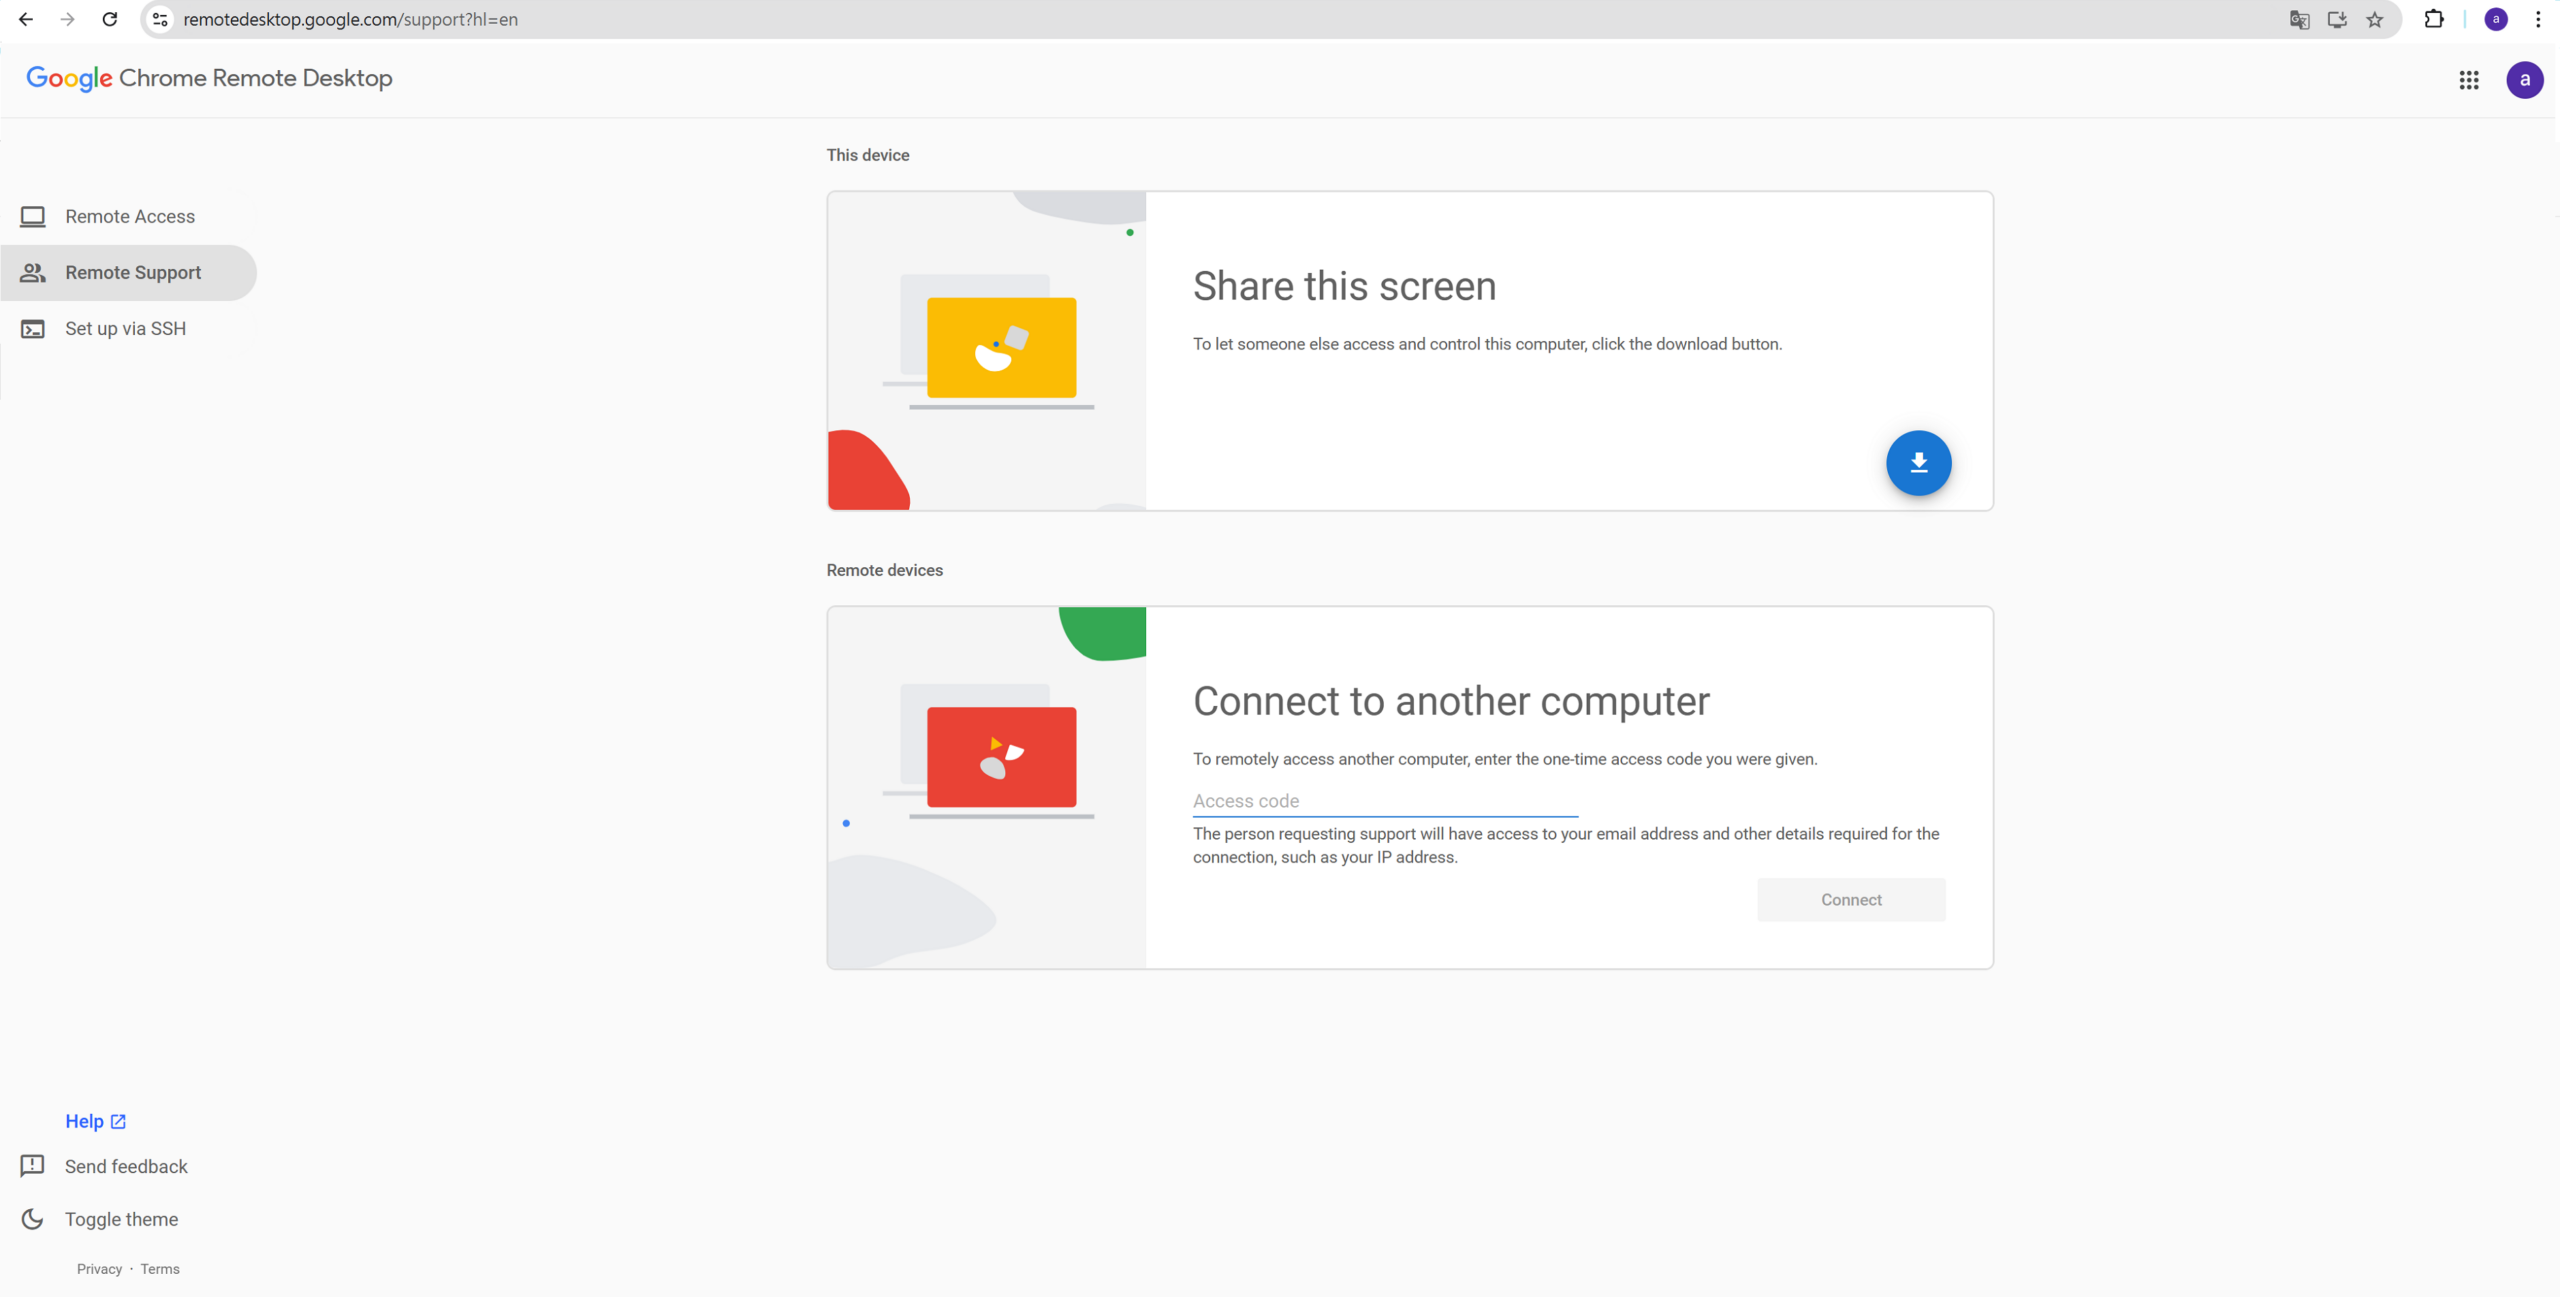Open the Extensions puzzle icon
This screenshot has height=1297, width=2560.
pyautogui.click(x=2434, y=19)
